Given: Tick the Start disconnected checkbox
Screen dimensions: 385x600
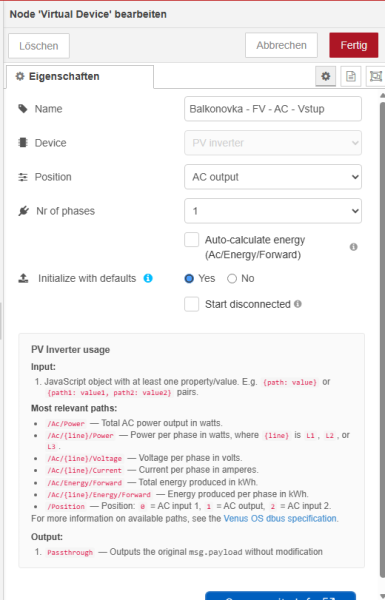Looking at the screenshot, I should [191, 305].
